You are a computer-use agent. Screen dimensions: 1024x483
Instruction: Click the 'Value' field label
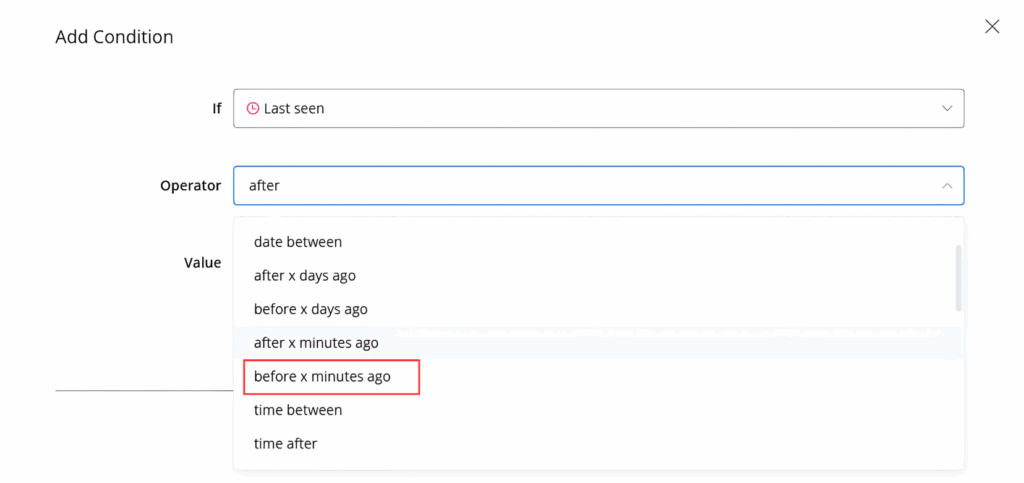[x=202, y=262]
